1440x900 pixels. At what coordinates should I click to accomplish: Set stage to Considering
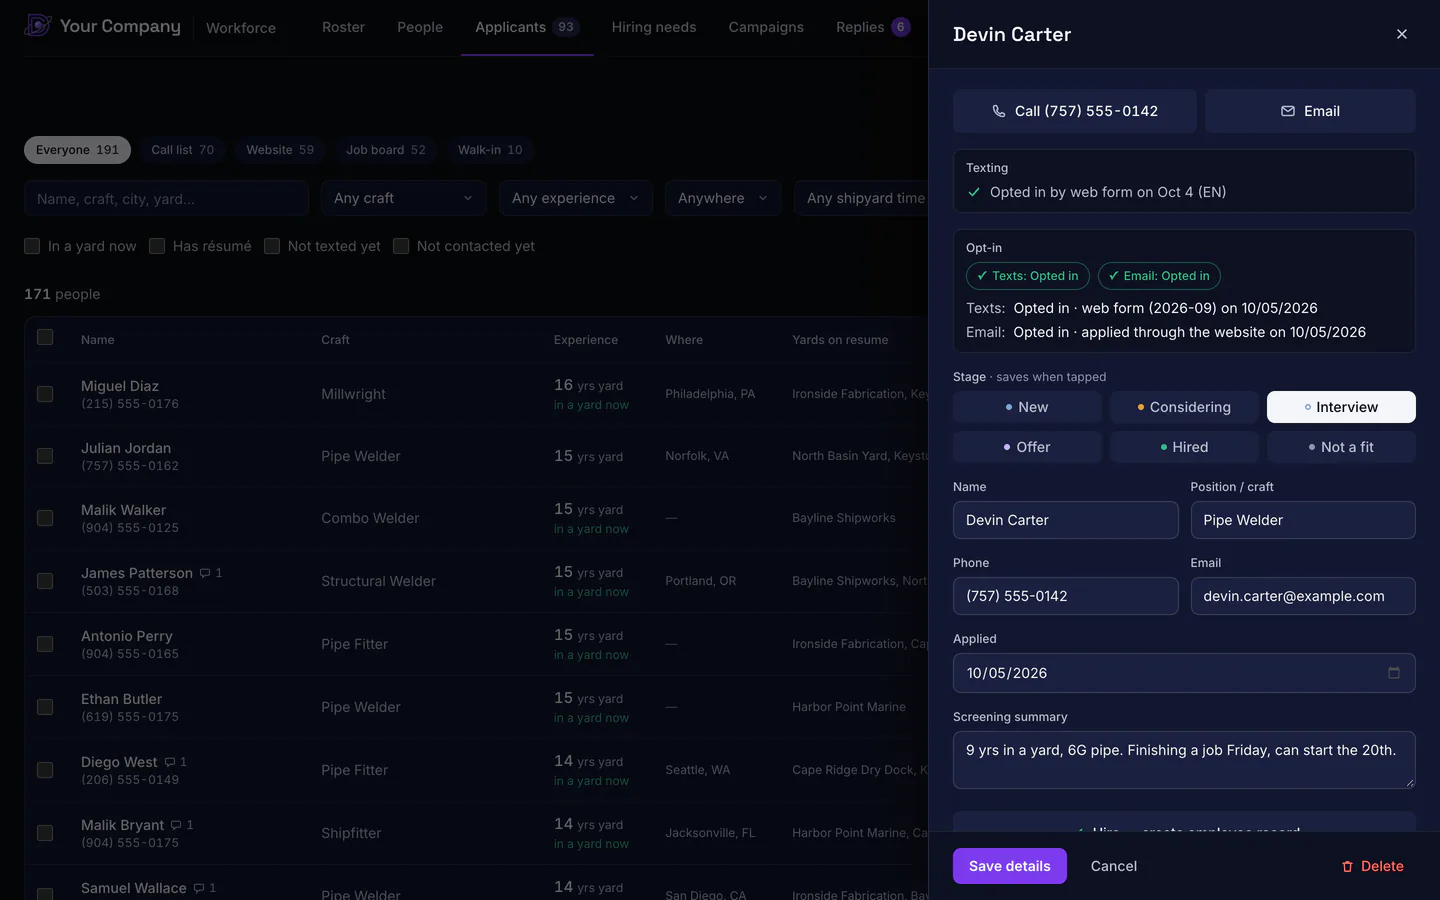click(1184, 407)
